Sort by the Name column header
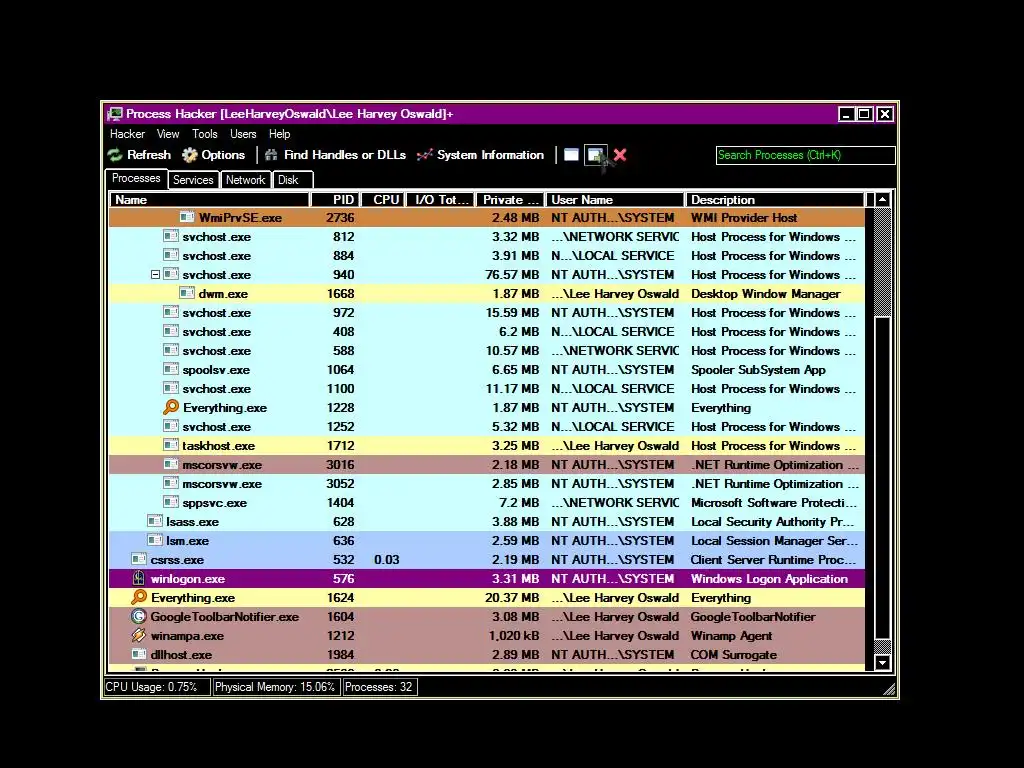Image resolution: width=1024 pixels, height=768 pixels. [x=209, y=200]
